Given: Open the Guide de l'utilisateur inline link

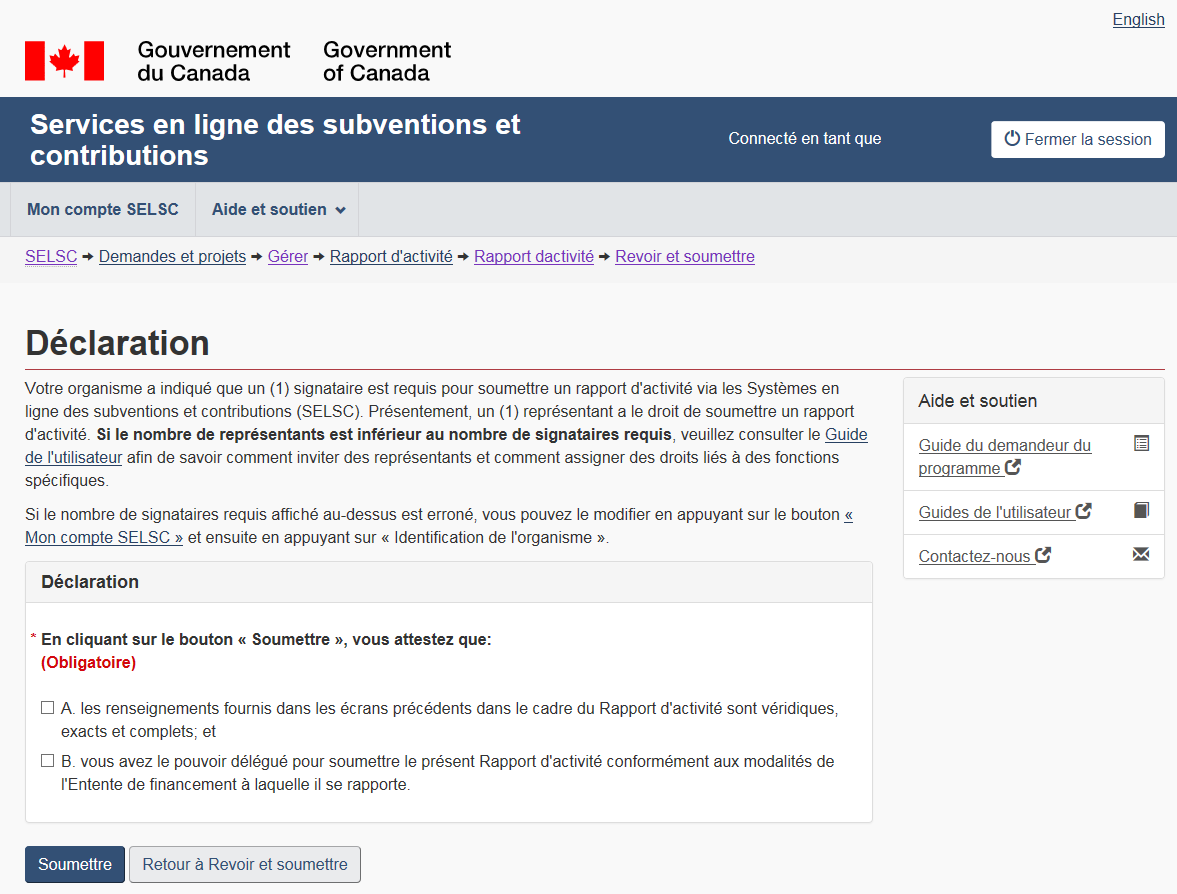Looking at the screenshot, I should point(846,435).
